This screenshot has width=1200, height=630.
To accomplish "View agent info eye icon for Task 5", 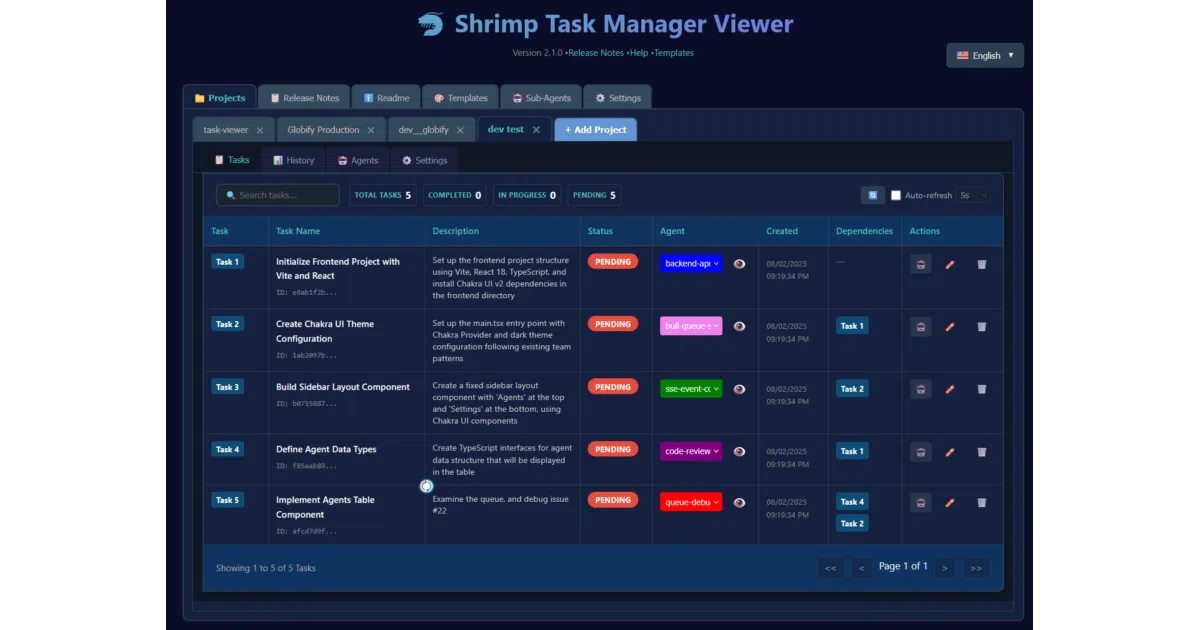I will [739, 502].
